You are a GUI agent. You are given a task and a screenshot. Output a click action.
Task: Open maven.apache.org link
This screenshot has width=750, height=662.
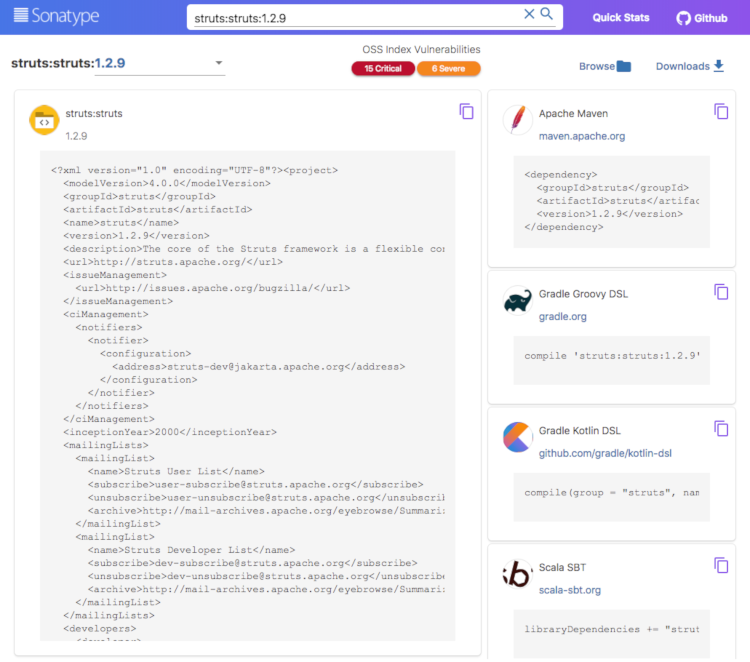(582, 136)
